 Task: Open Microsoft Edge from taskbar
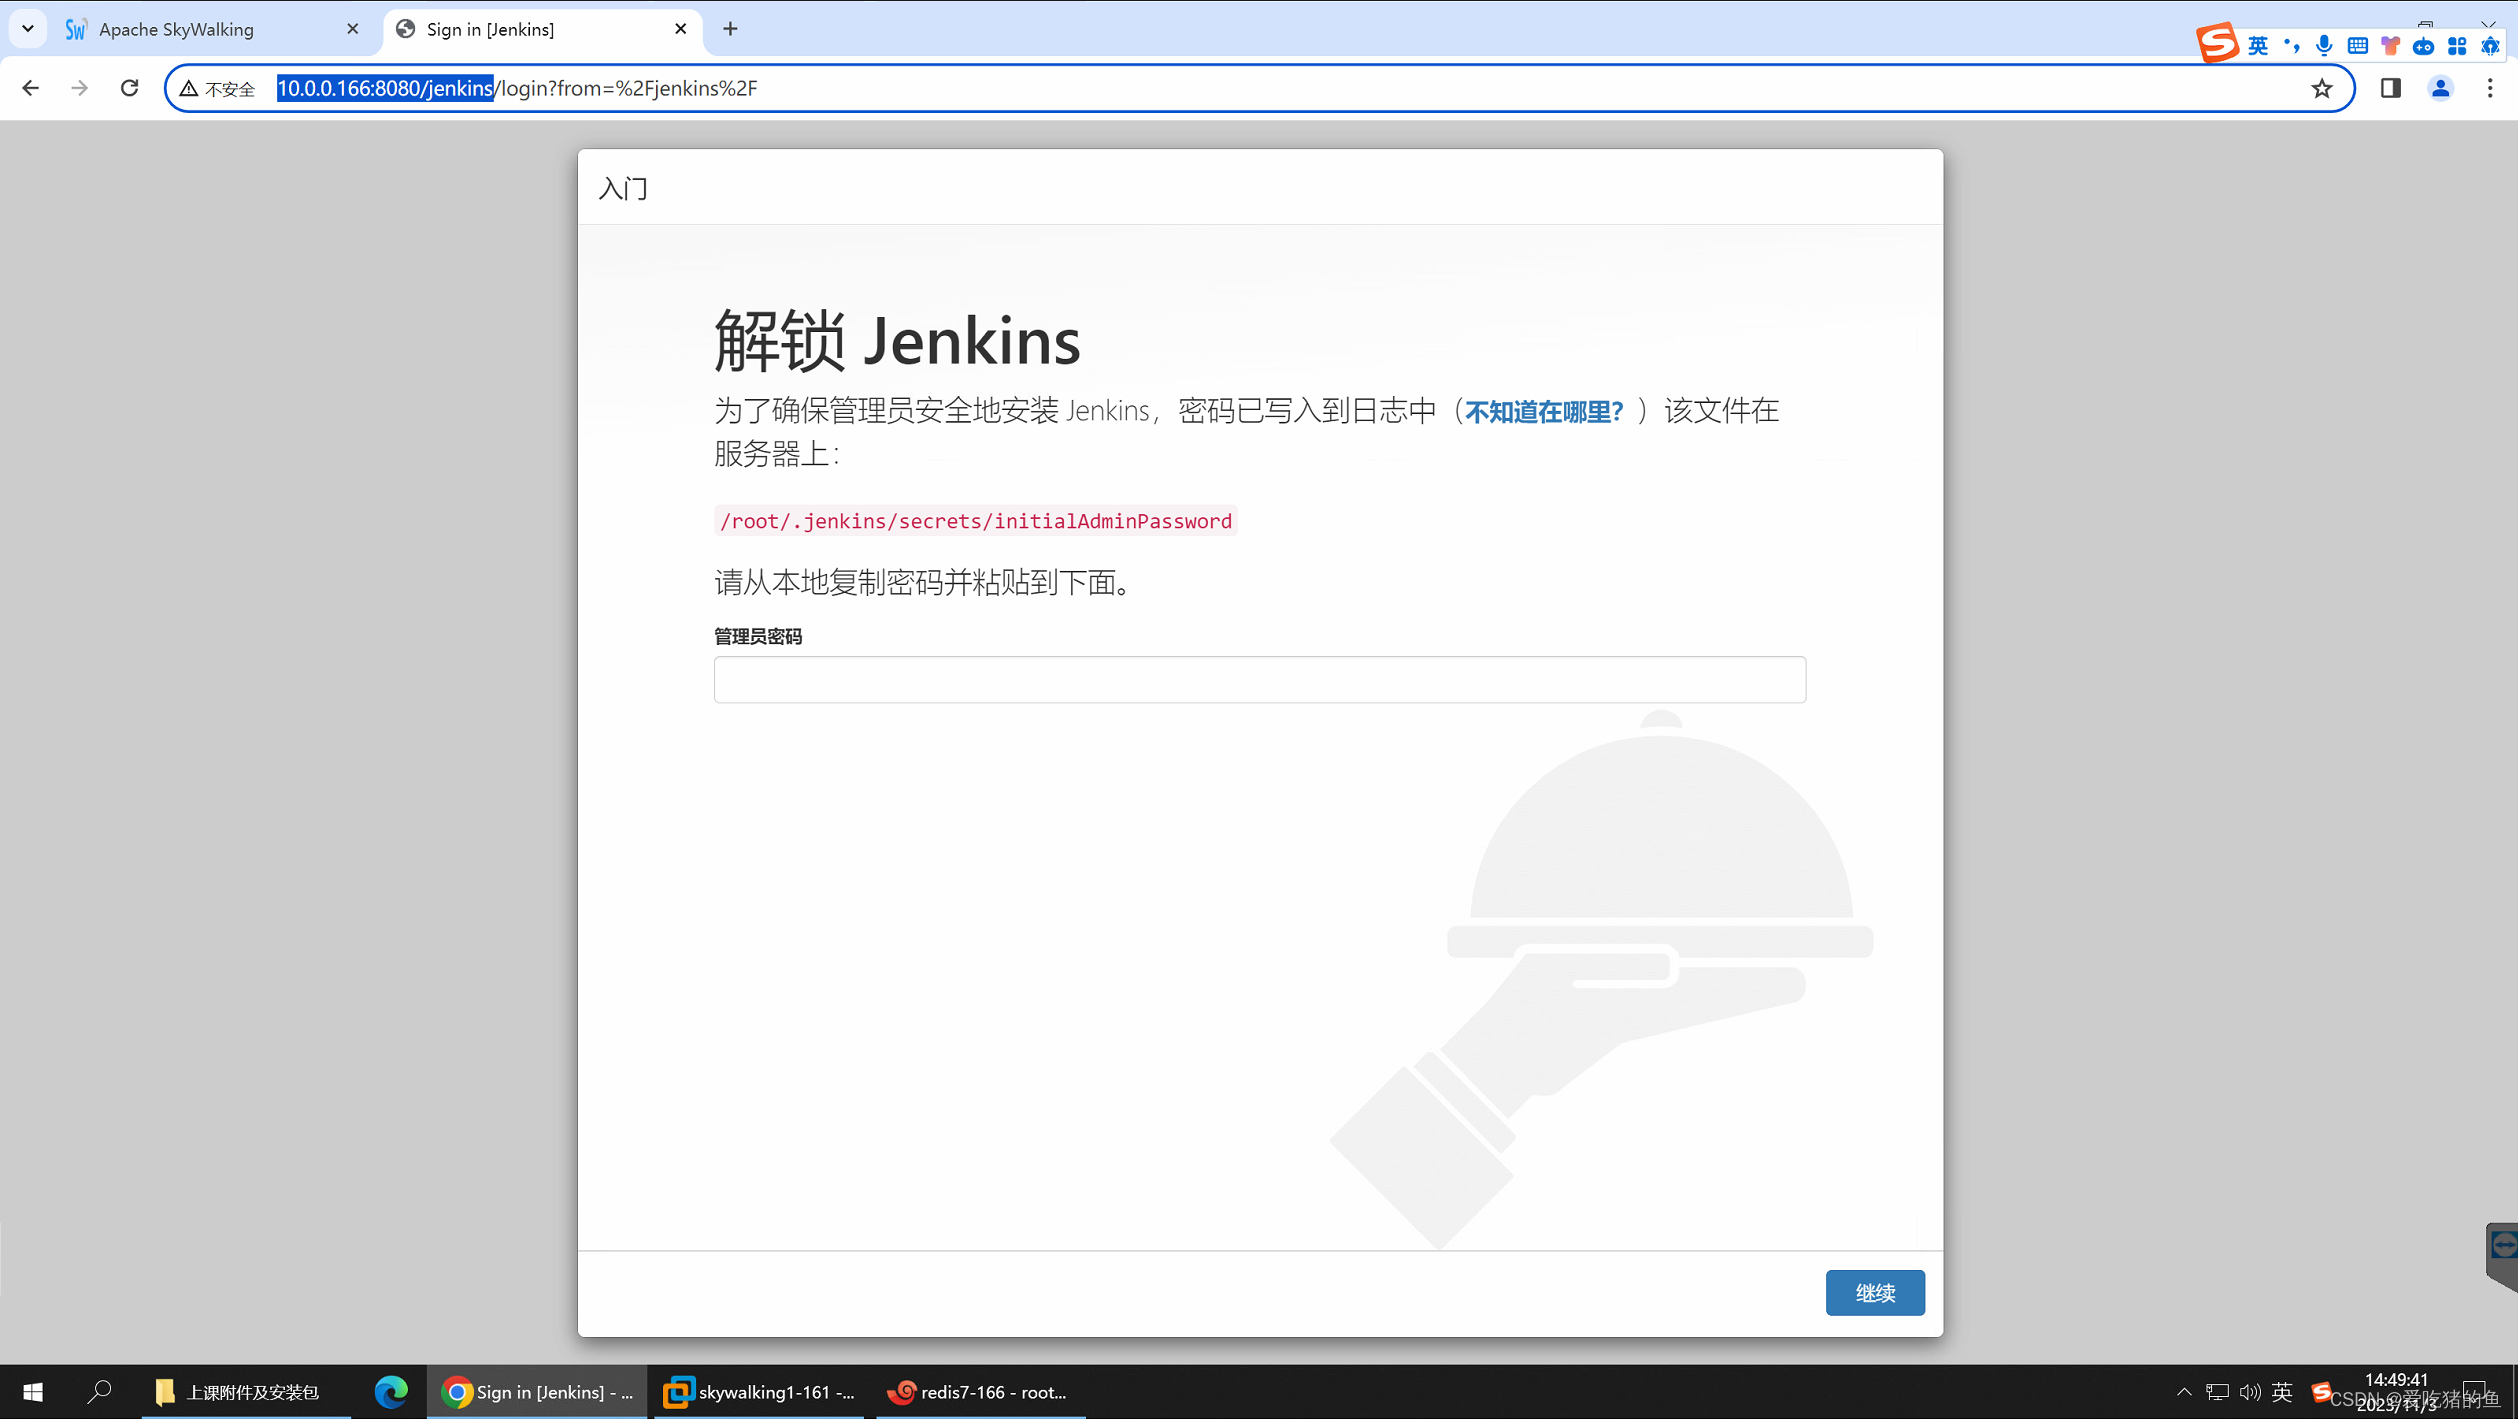coord(391,1391)
